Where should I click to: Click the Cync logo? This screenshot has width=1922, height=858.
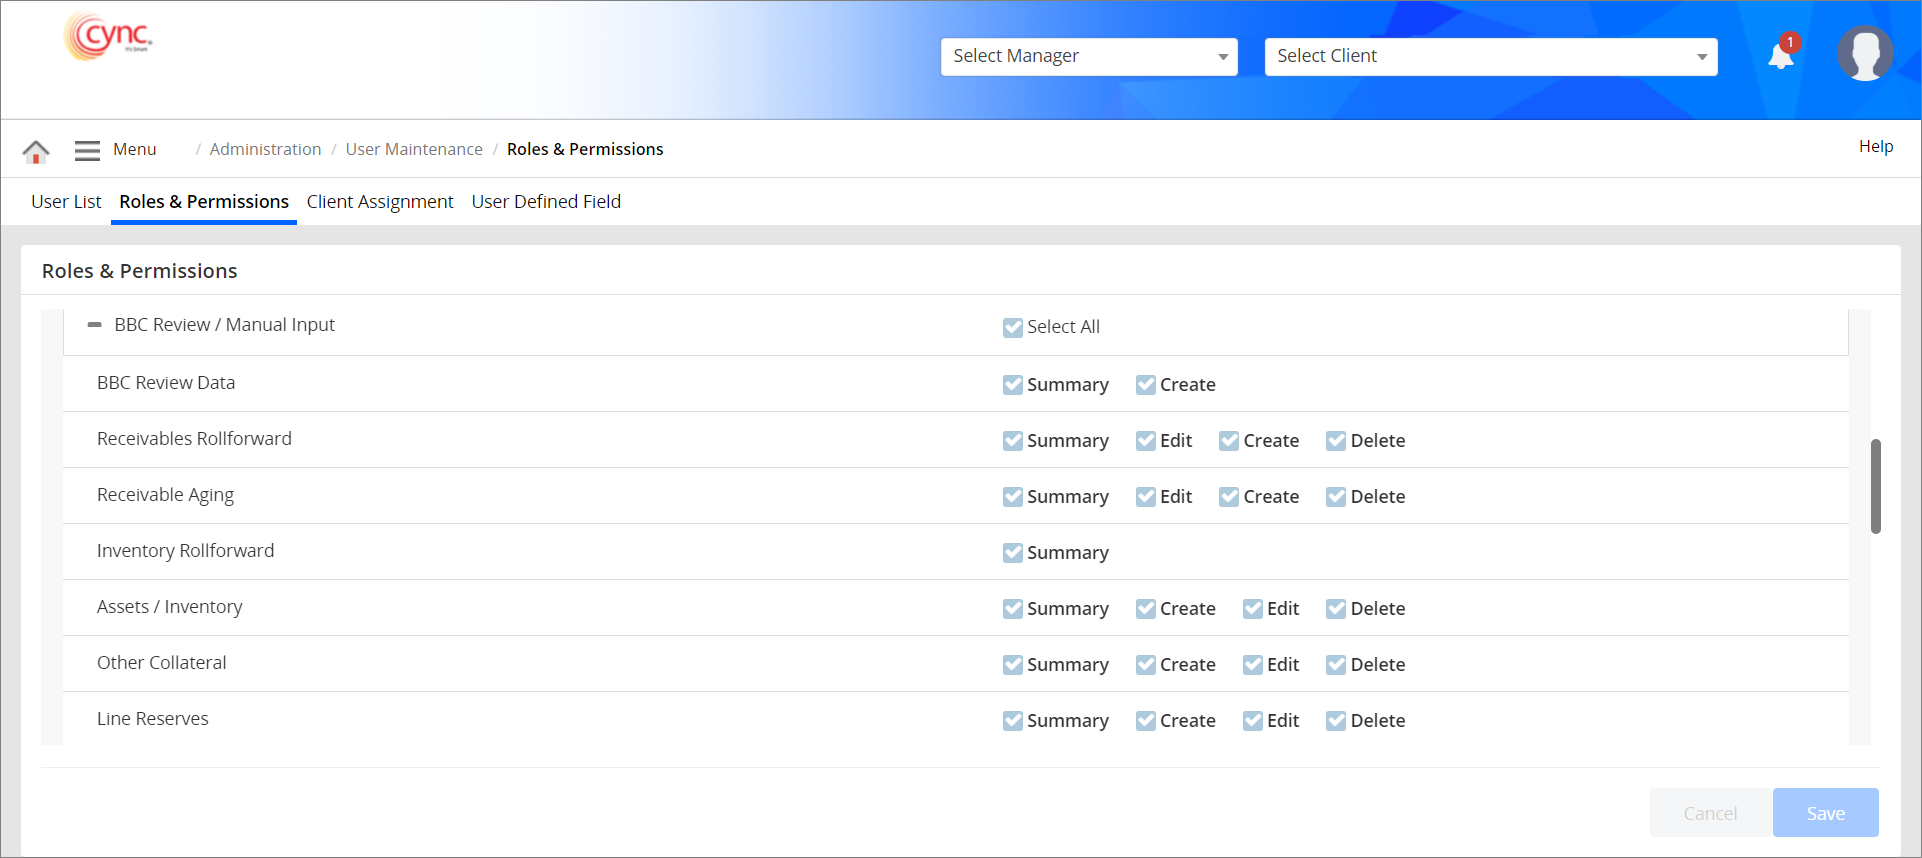(x=109, y=37)
